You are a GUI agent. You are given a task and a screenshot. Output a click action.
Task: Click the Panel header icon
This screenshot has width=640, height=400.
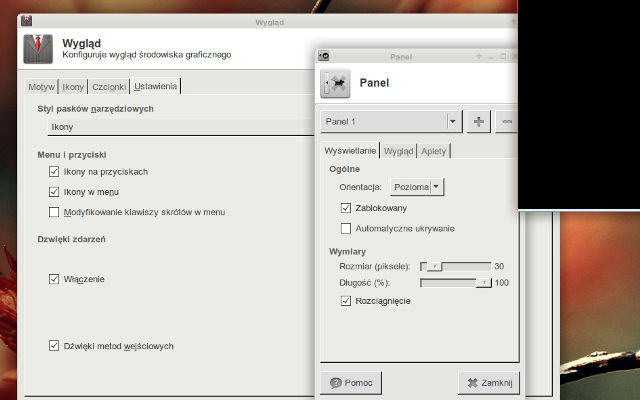click(336, 84)
